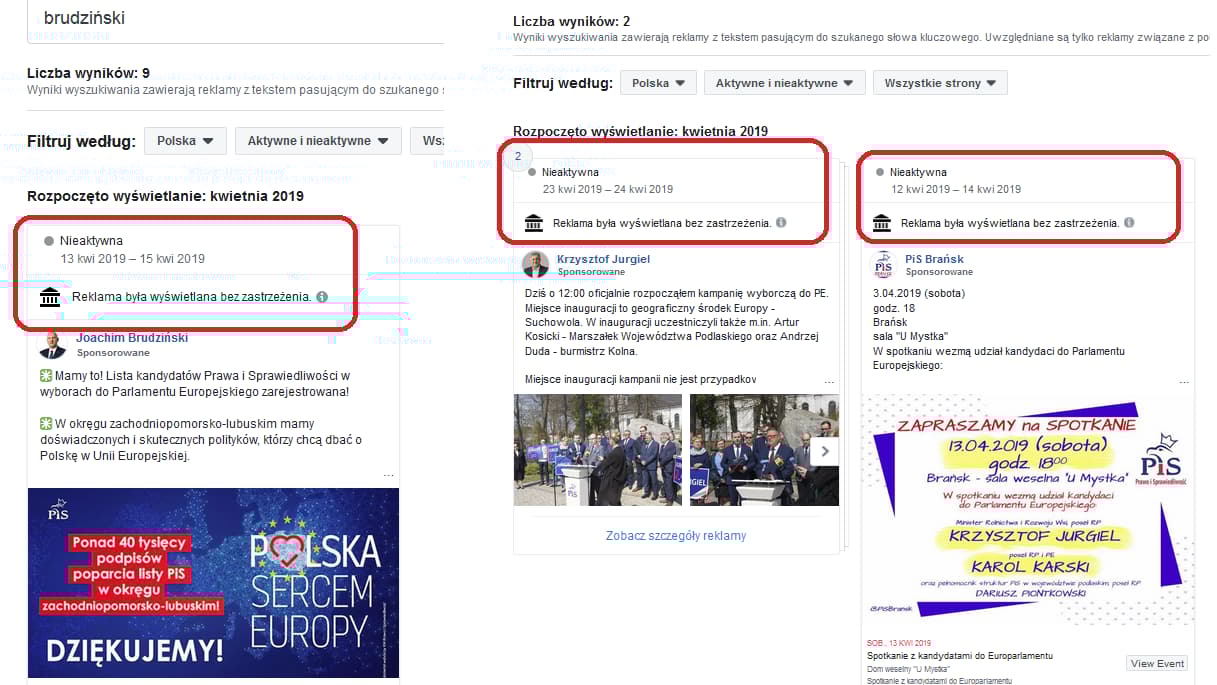
Task: Click Krzysztof Jurgiel profile avatar
Action: [x=535, y=264]
